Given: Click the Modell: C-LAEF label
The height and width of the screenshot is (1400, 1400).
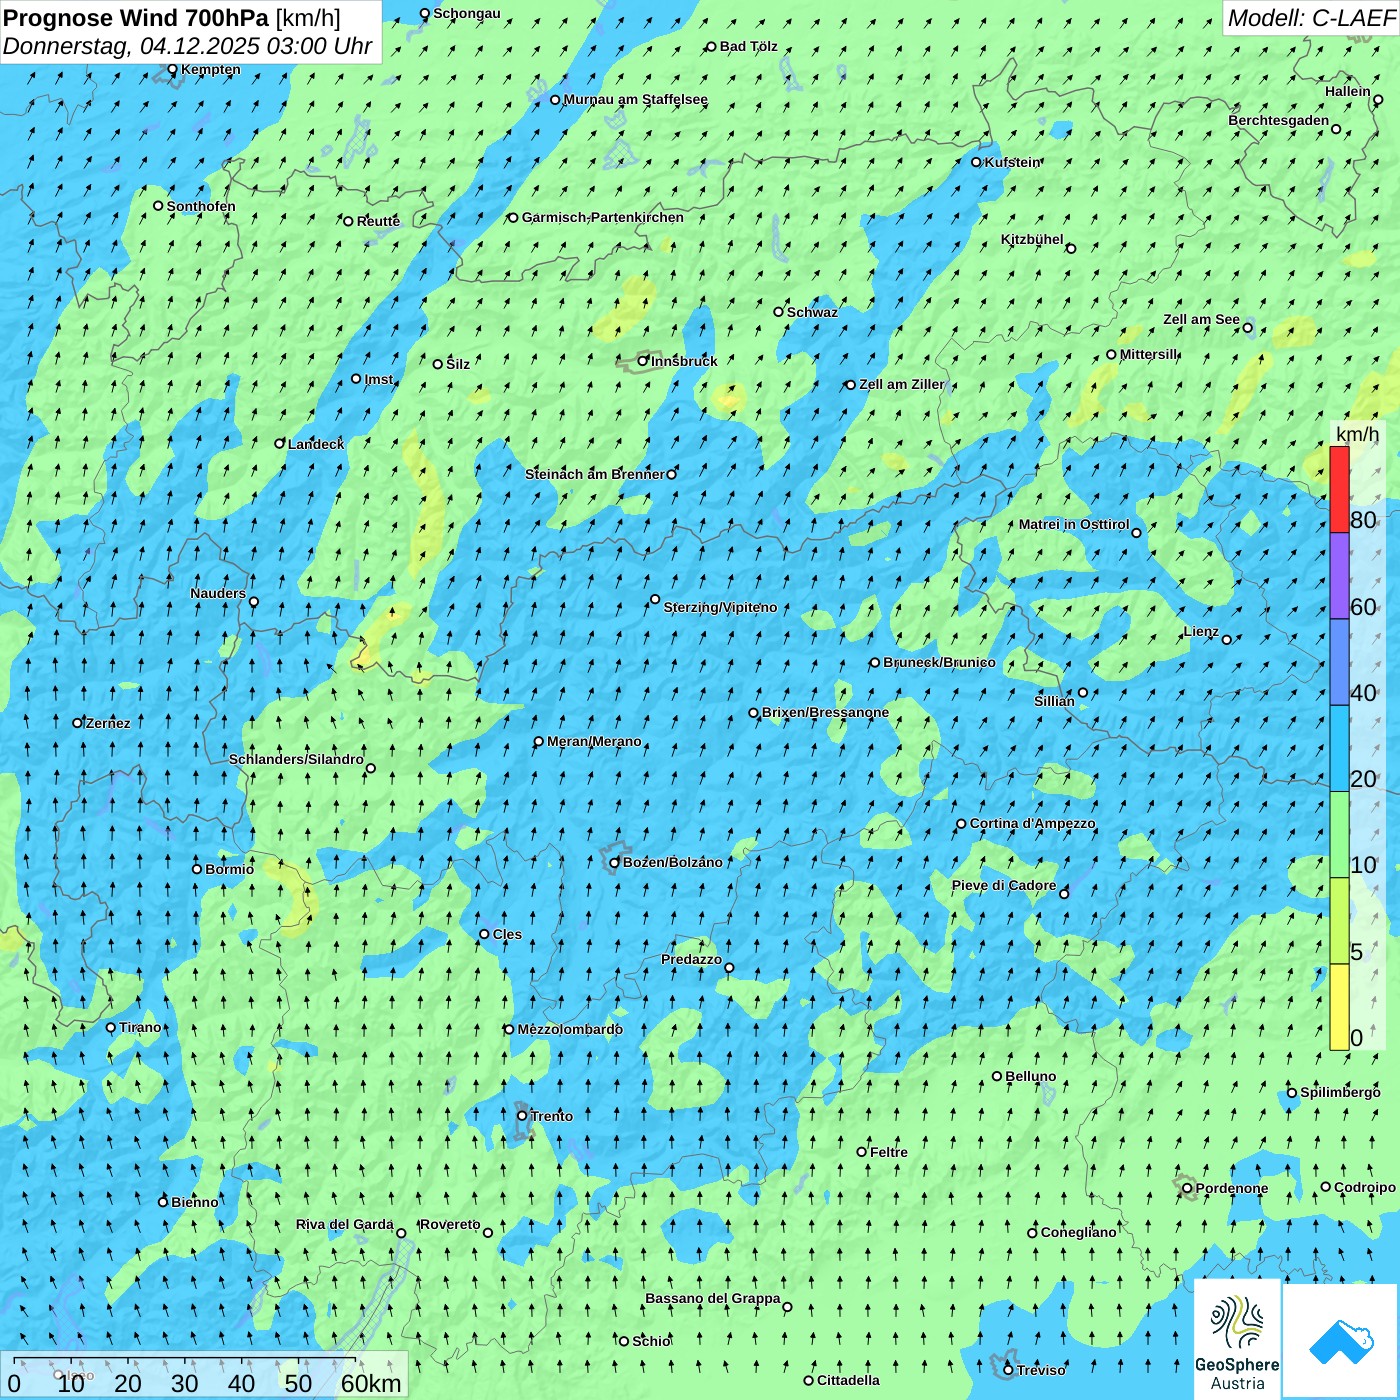Looking at the screenshot, I should click(1310, 18).
